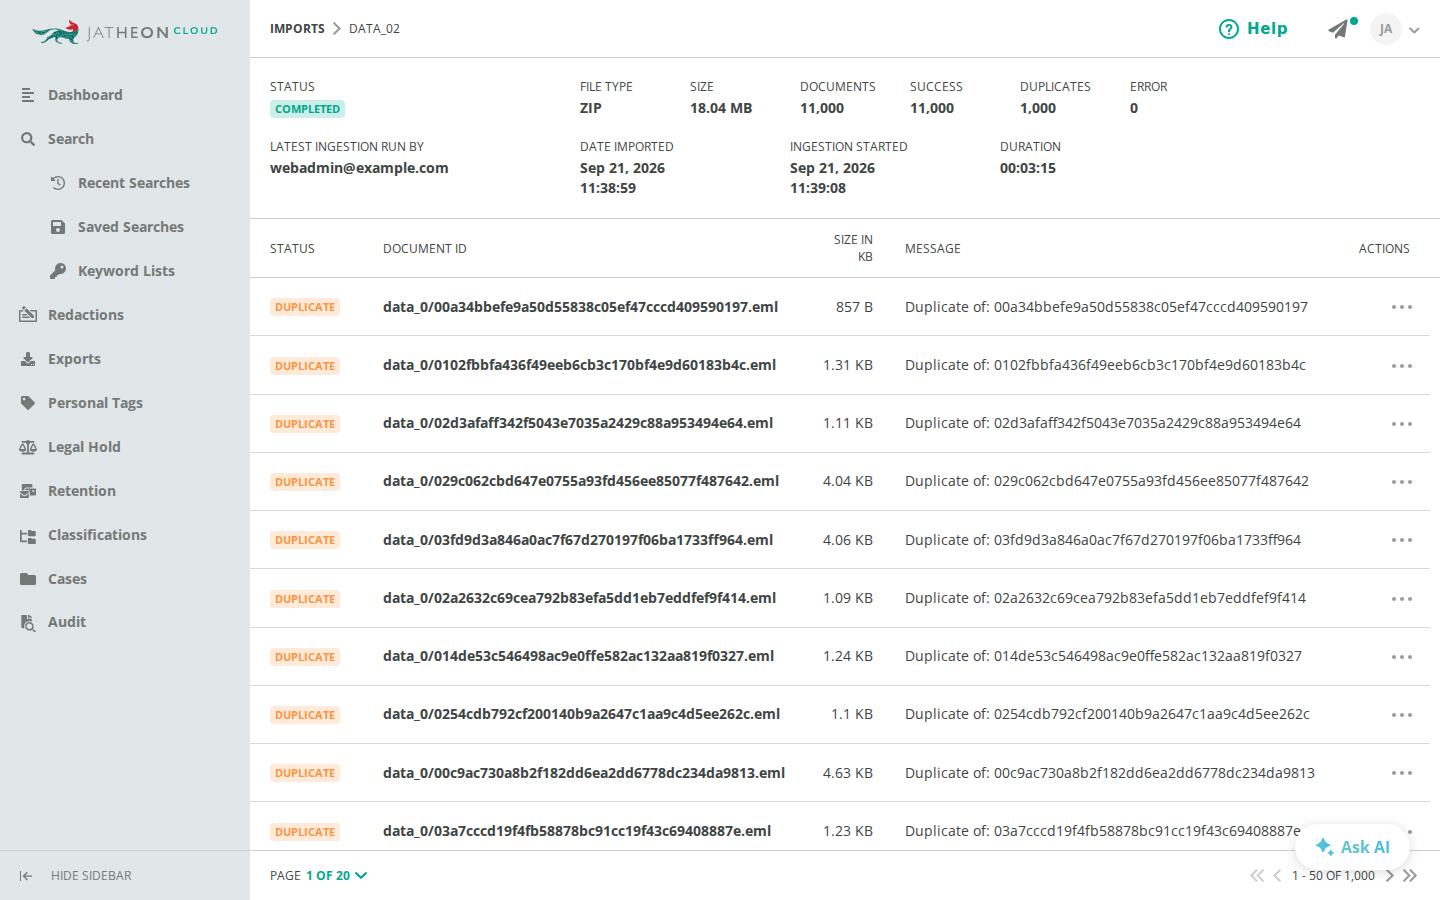Click the Exports download icon
Viewport: 1440px width, 900px height.
28,359
